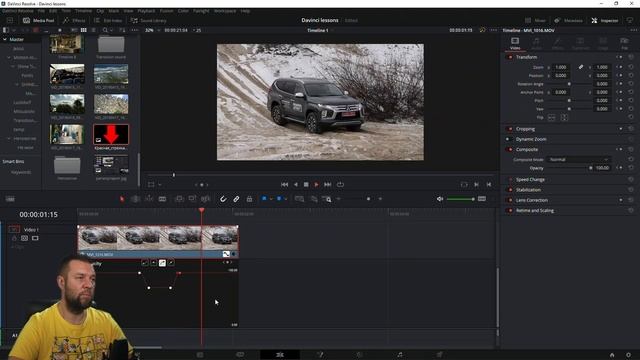Jump to last frame in viewer
Image resolution: width=640 pixels, height=360 pixels.
(327, 184)
